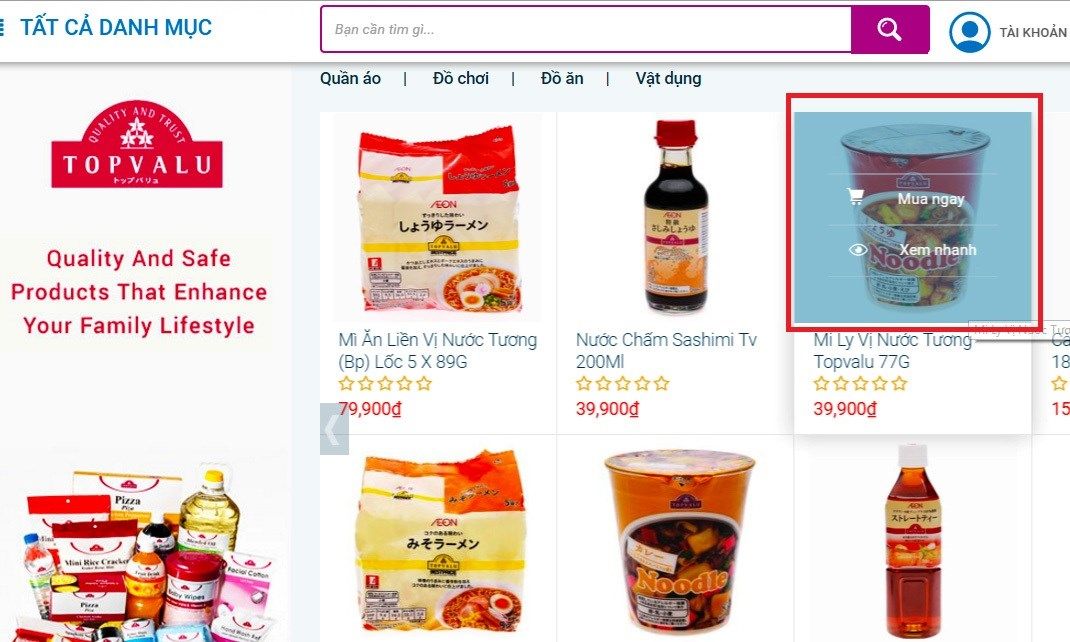This screenshot has width=1070, height=642.
Task: Select the Quần áo category tab
Action: (x=350, y=78)
